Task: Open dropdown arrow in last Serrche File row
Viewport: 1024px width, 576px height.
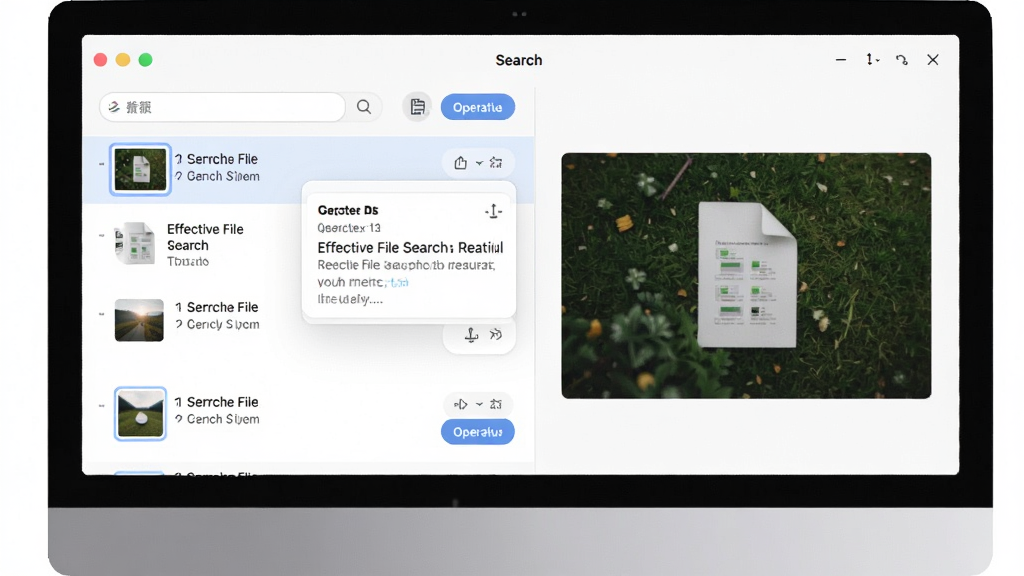Action: click(479, 404)
